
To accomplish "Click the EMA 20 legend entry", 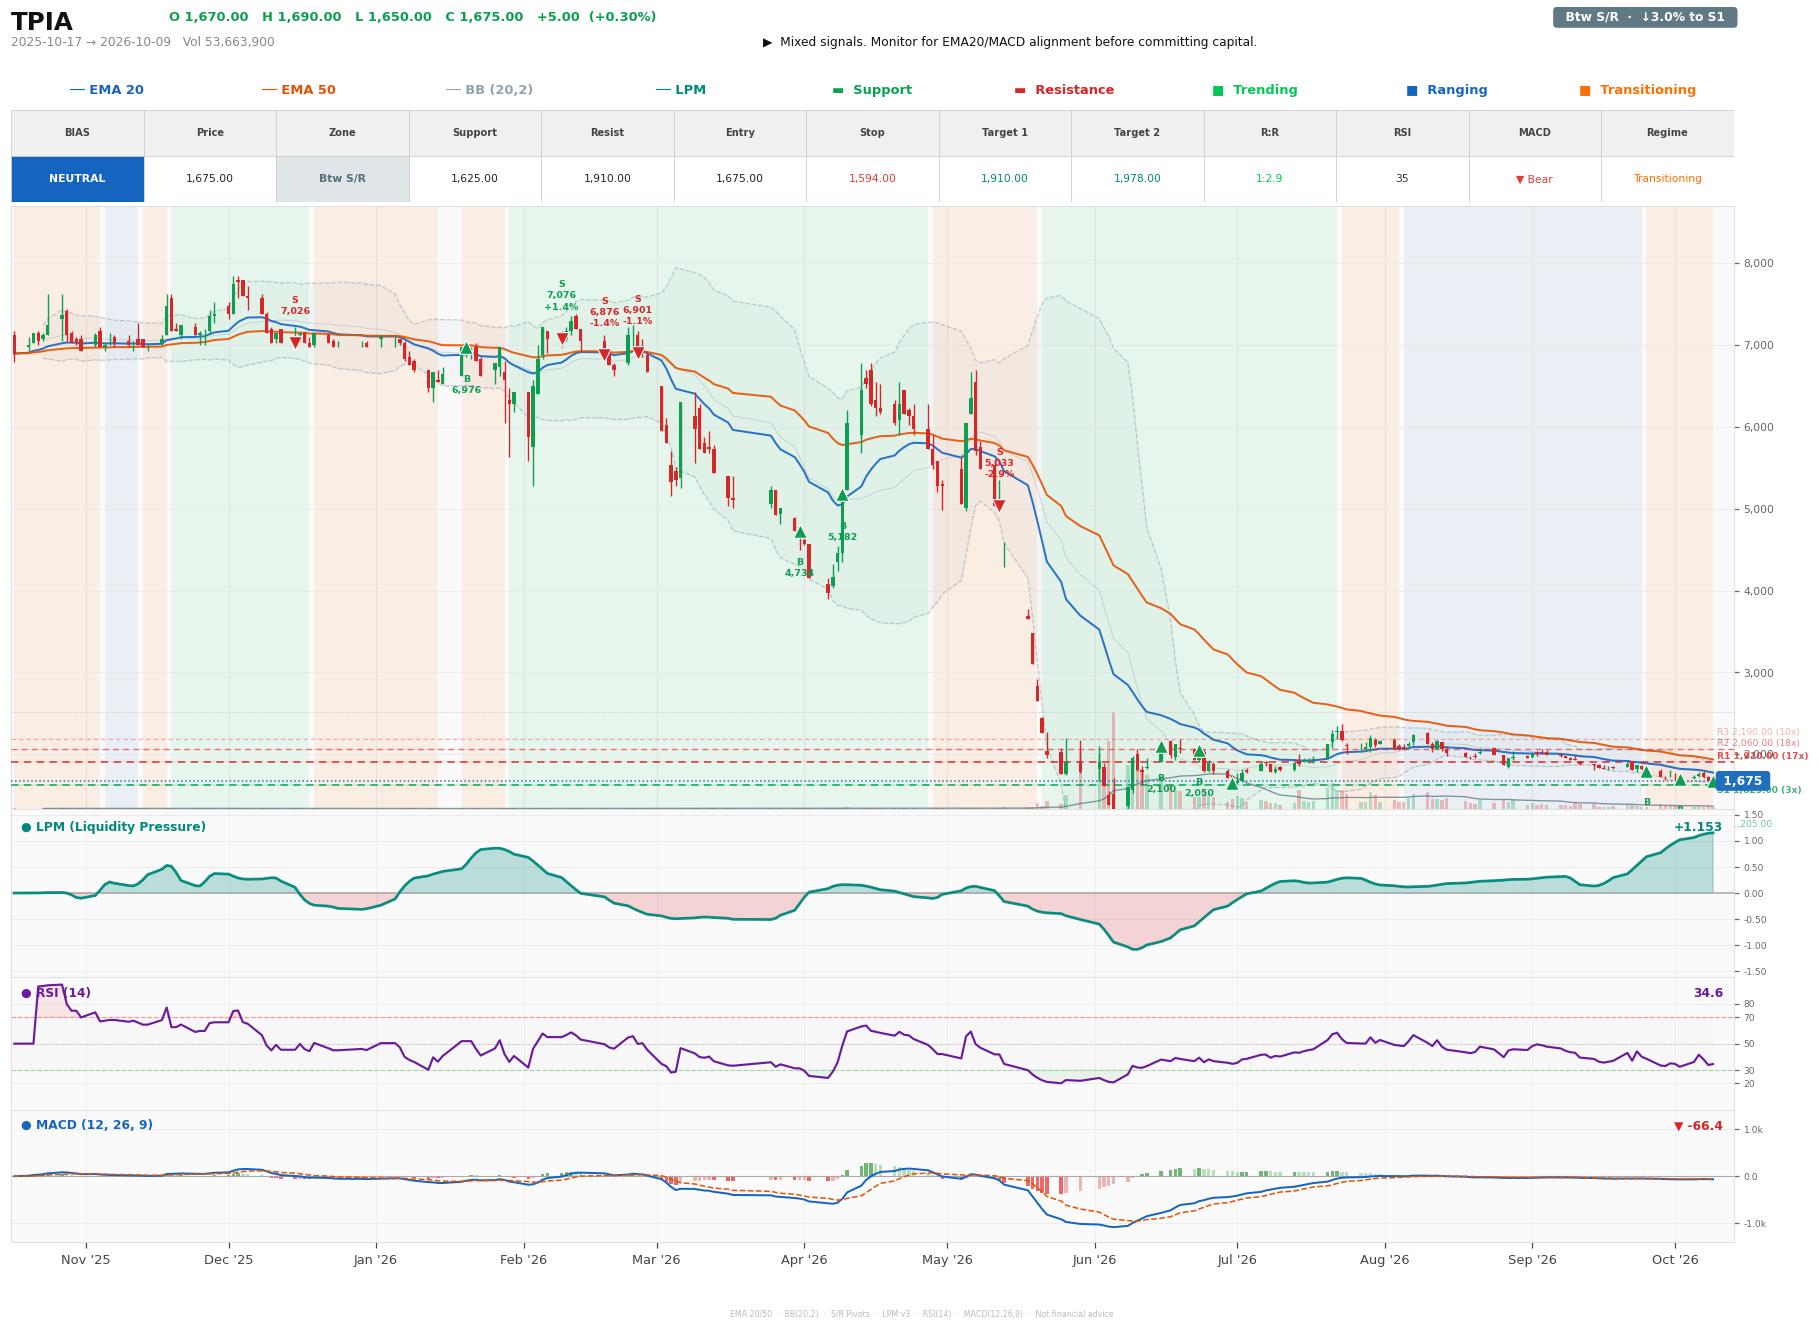I will point(106,90).
